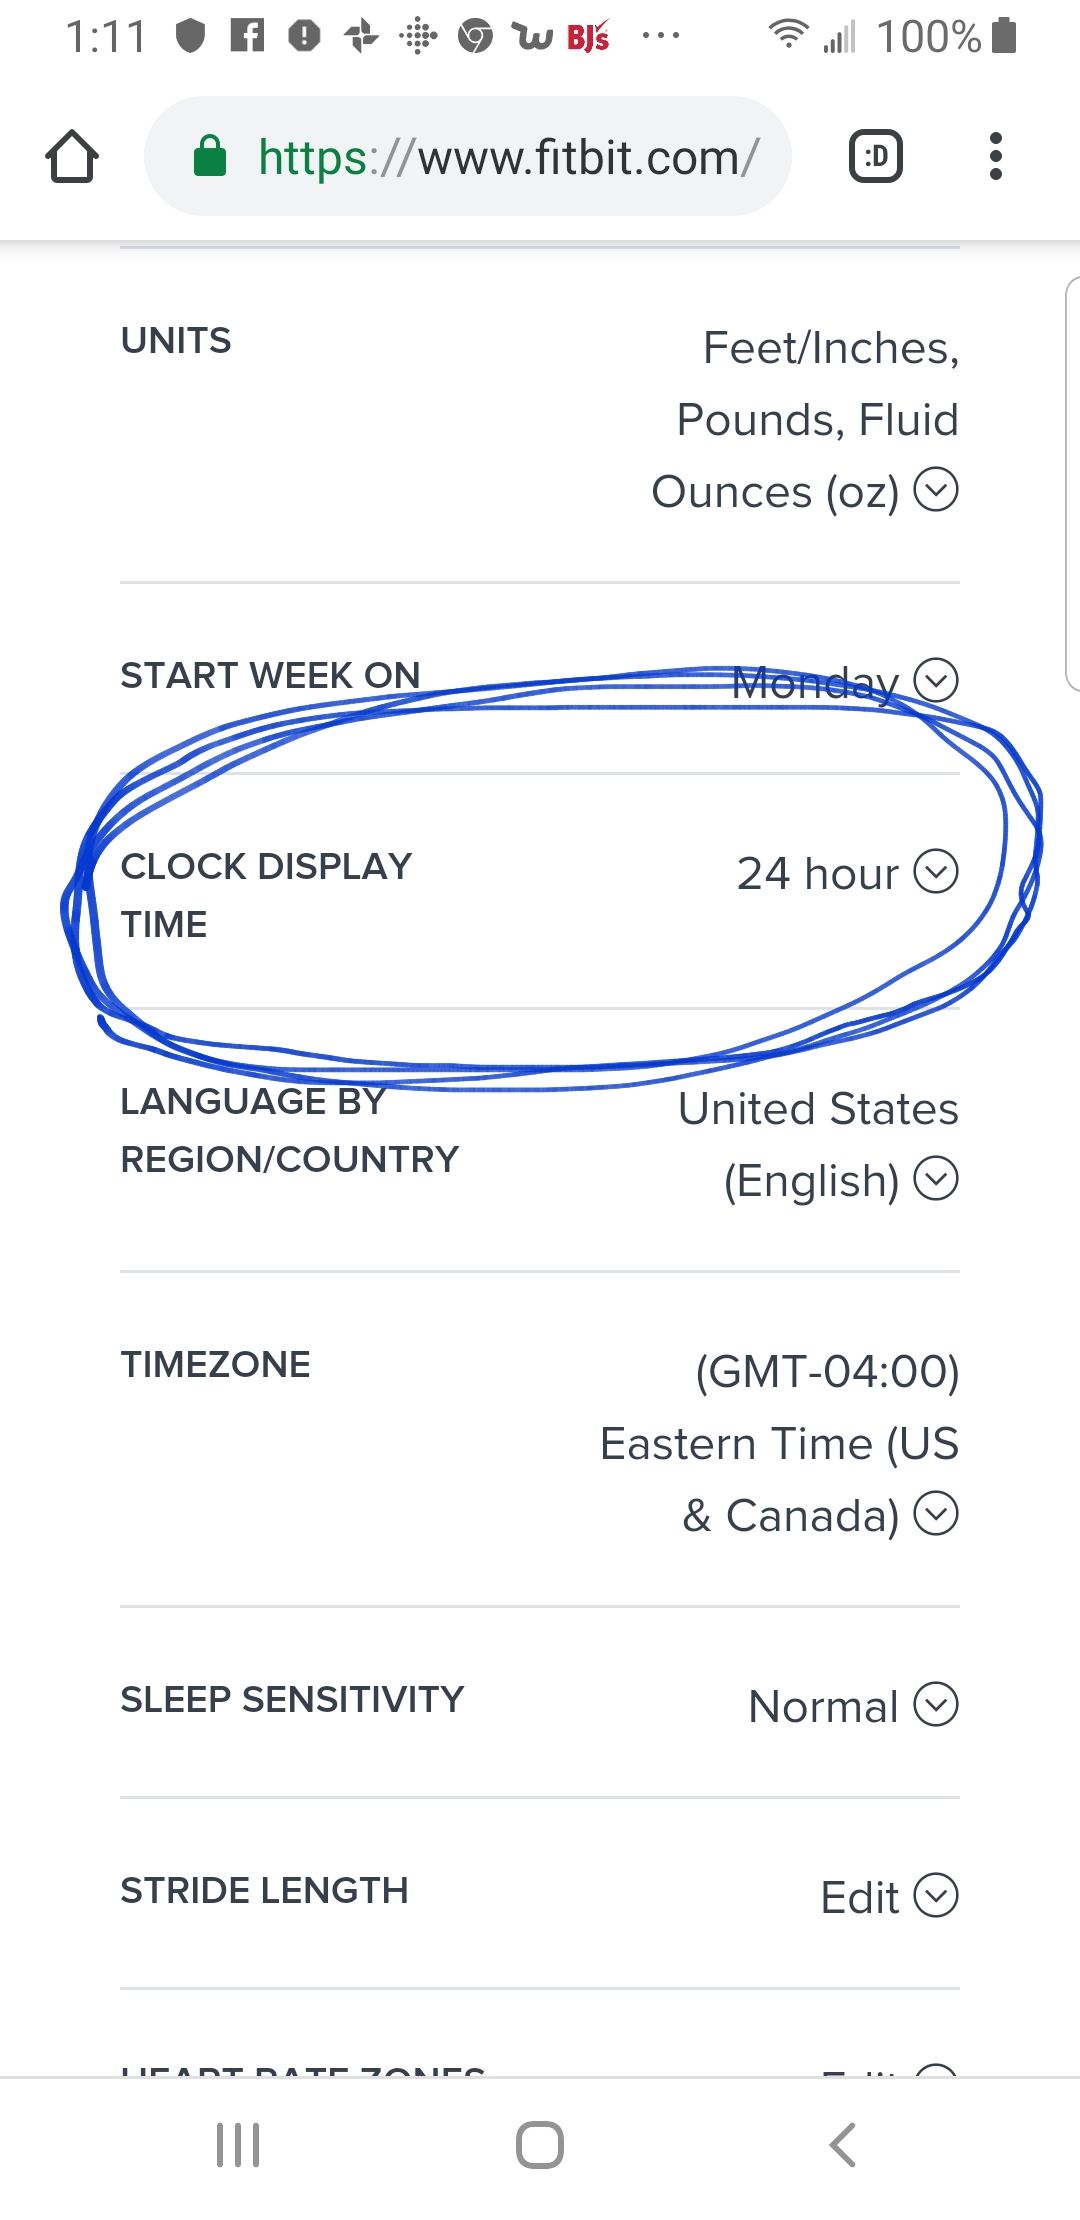Image resolution: width=1080 pixels, height=2220 pixels.
Task: Tap the BJ's notification icon
Action: pos(588,38)
